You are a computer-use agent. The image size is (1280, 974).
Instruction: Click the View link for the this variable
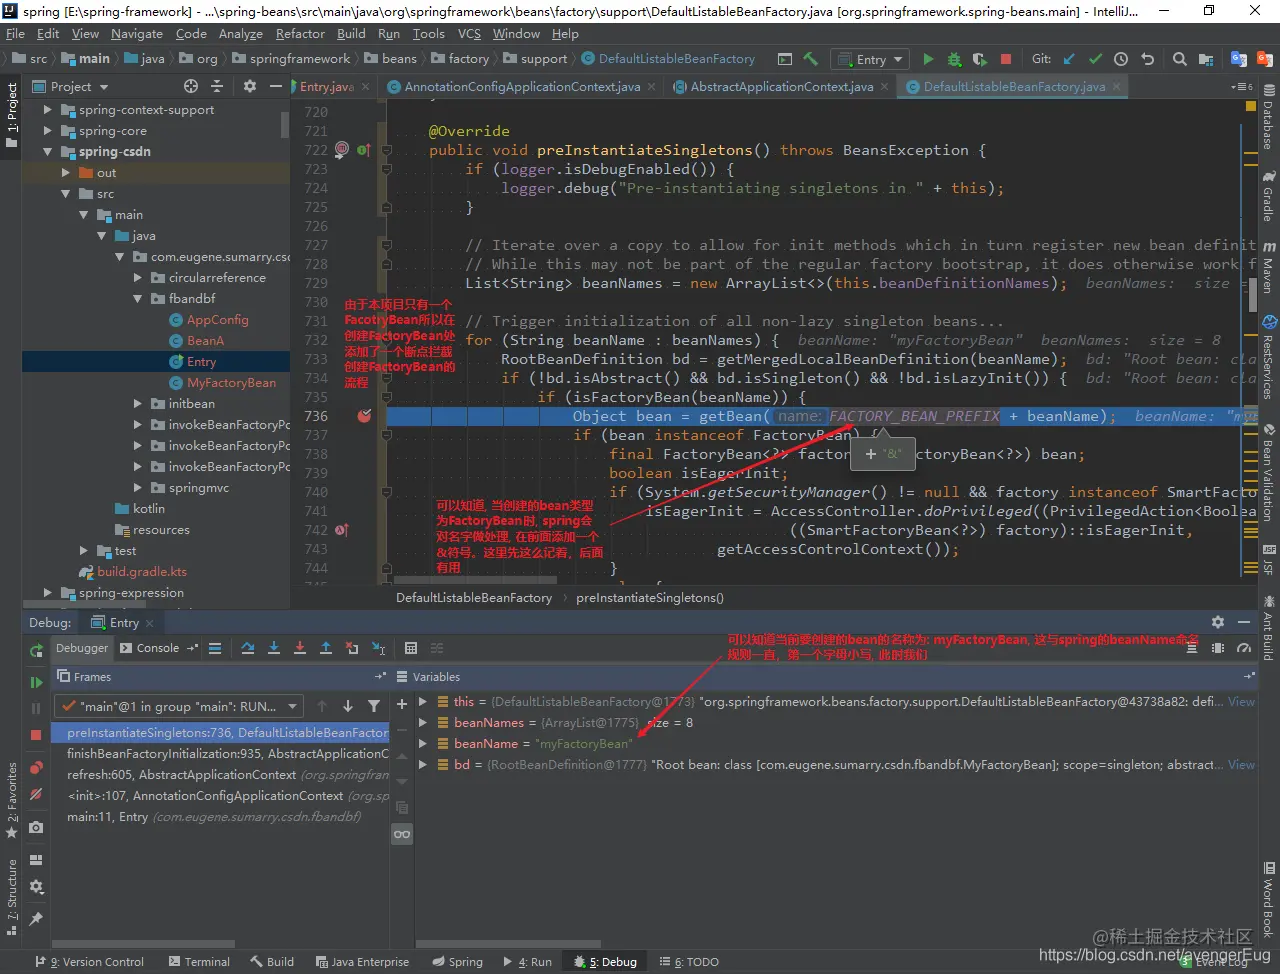pos(1241,702)
